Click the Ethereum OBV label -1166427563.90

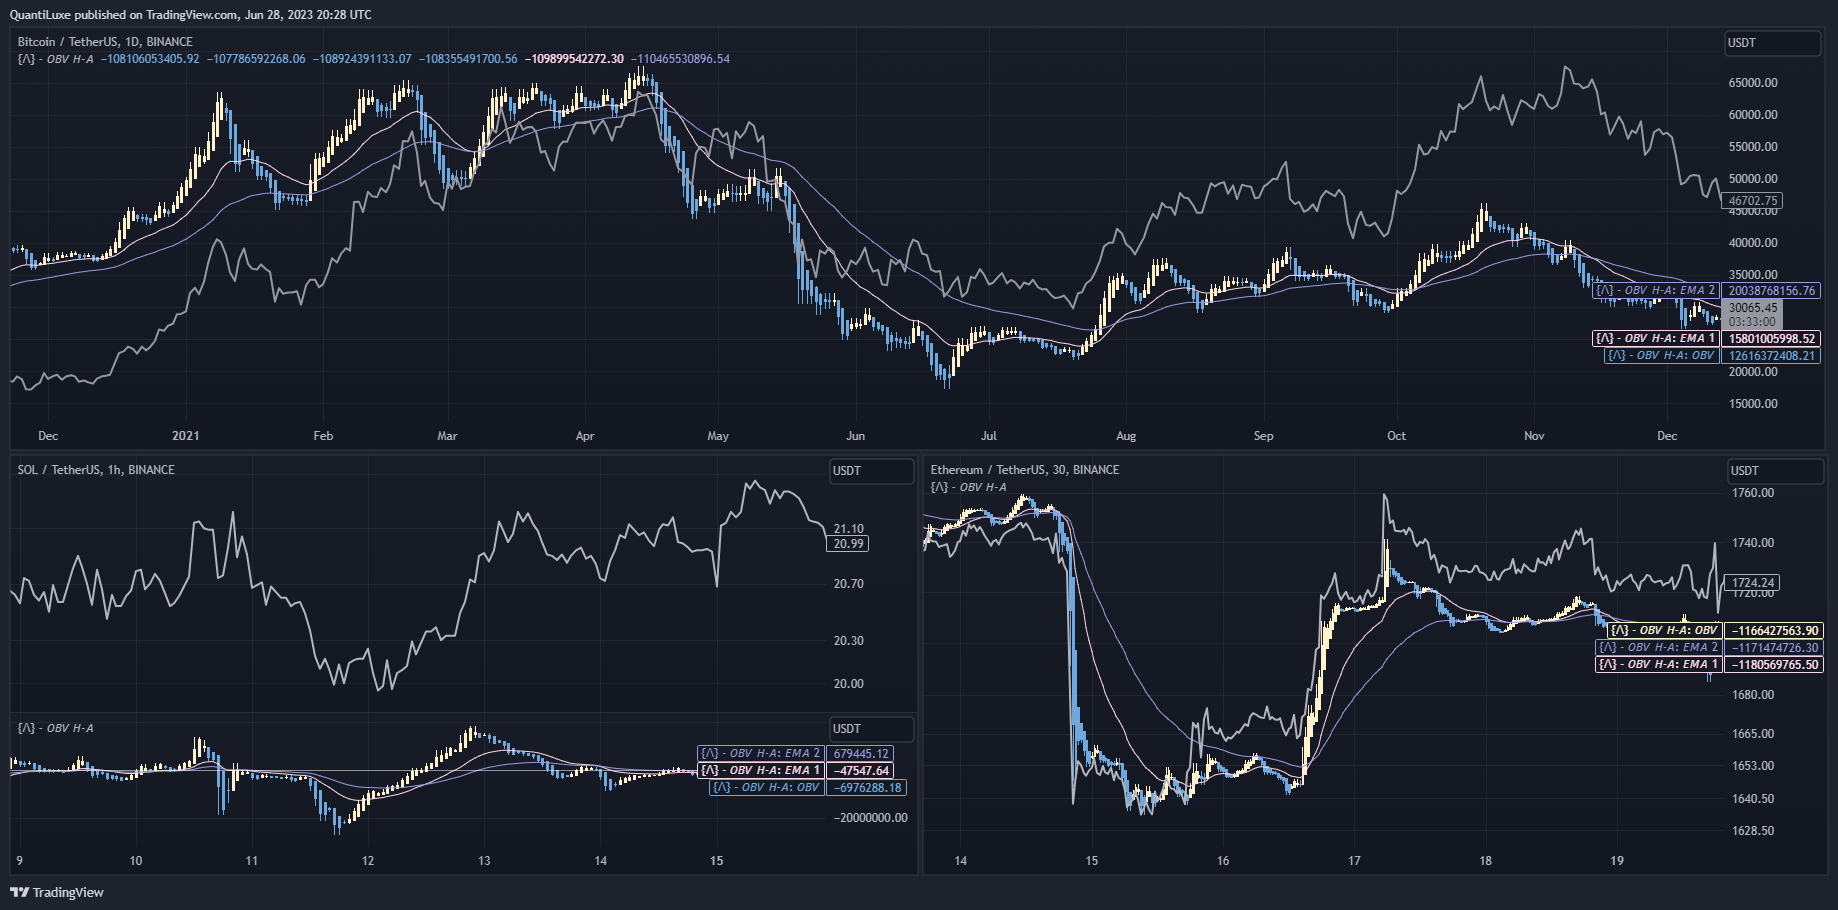tap(1714, 631)
